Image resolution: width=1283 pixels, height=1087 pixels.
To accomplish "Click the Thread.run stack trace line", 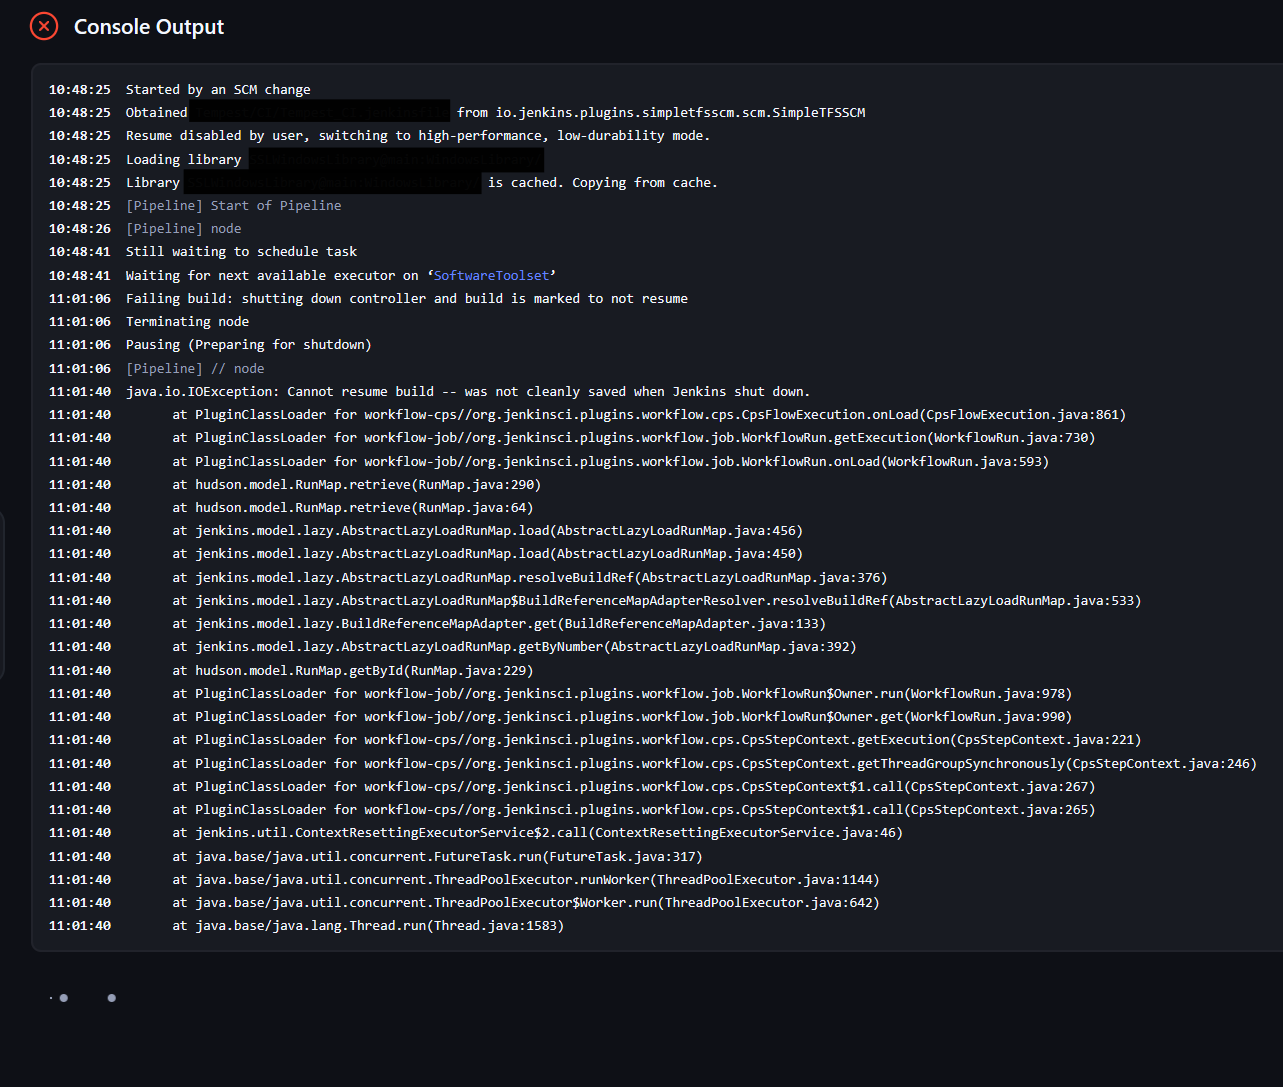I will click(x=367, y=926).
